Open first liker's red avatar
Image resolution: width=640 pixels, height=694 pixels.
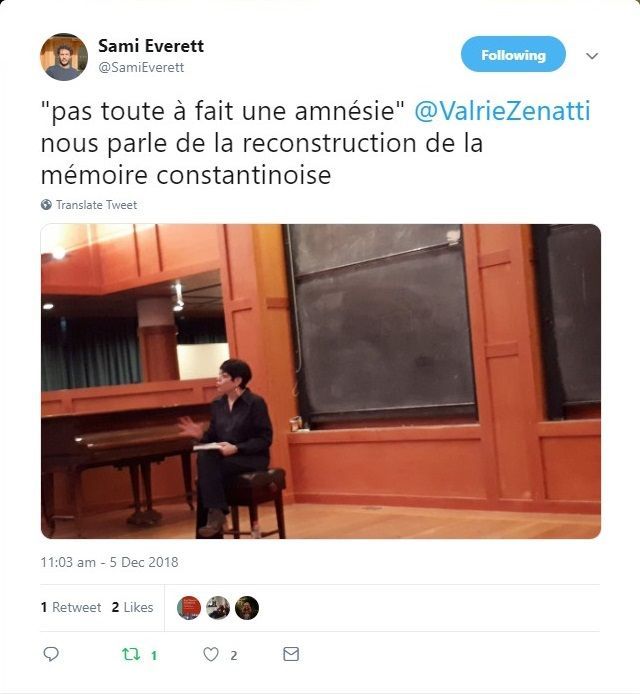pos(189,608)
